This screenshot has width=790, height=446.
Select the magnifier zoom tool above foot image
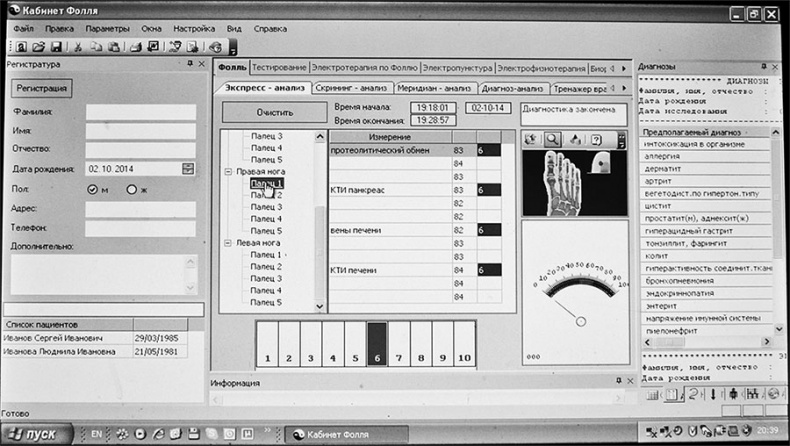[552, 139]
